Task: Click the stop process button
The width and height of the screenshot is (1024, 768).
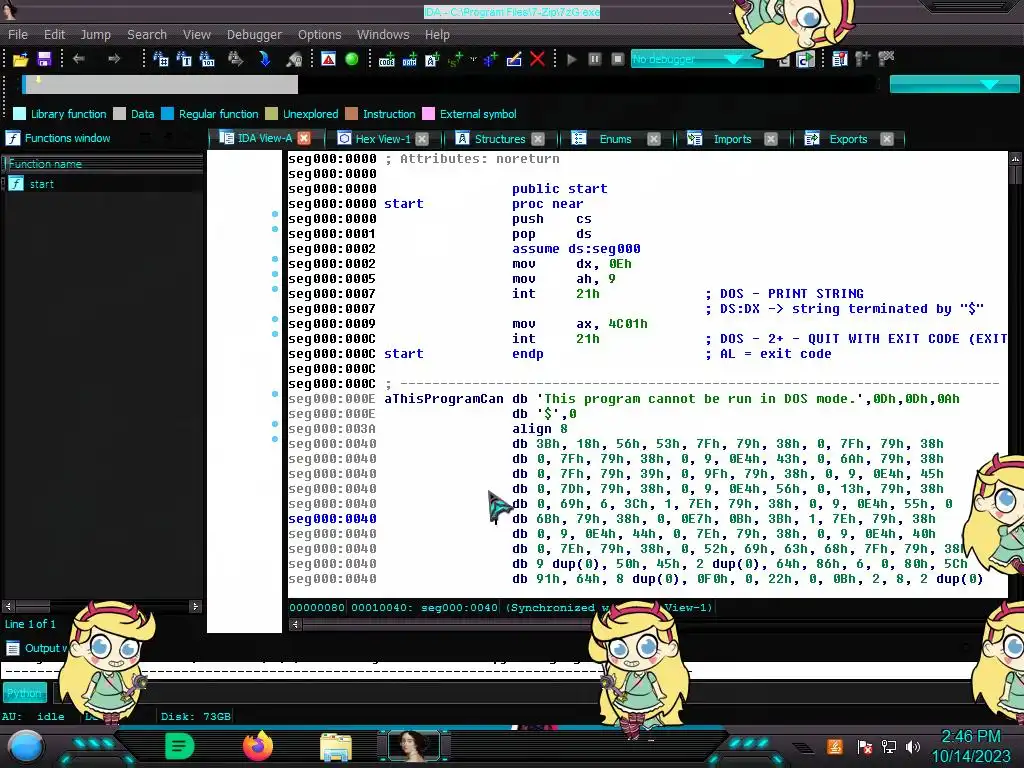Action: 617,59
